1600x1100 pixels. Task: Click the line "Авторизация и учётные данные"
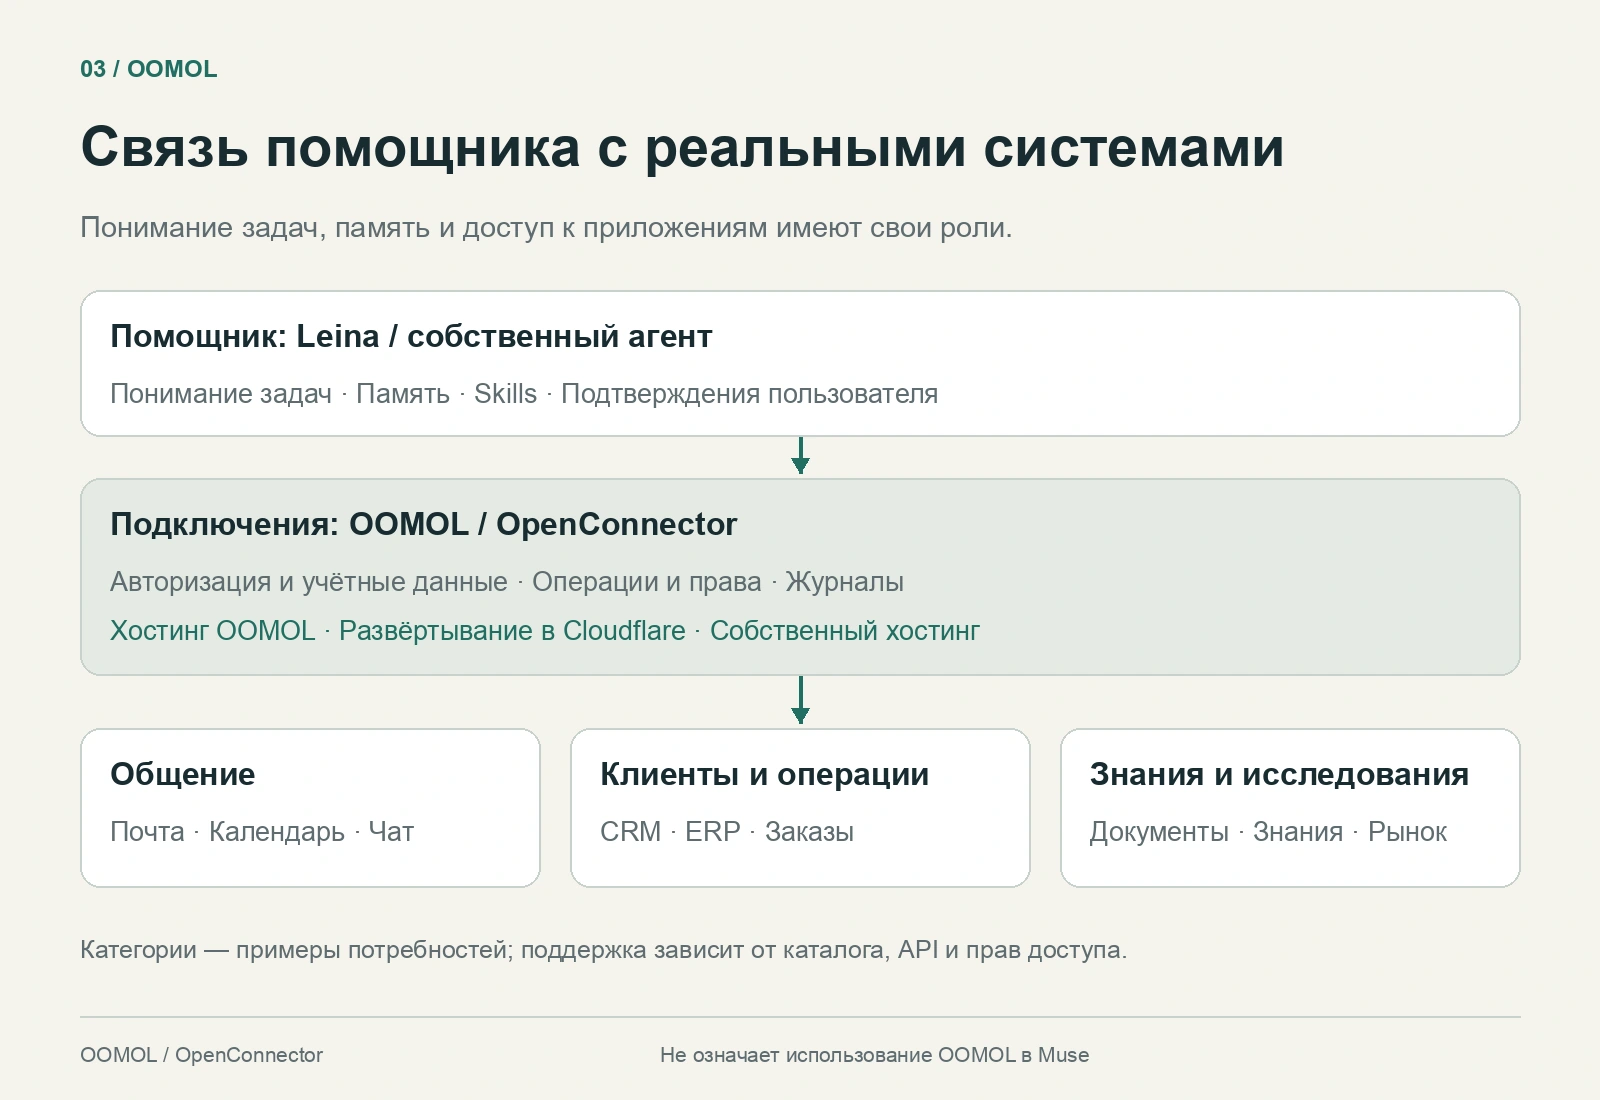click(507, 582)
